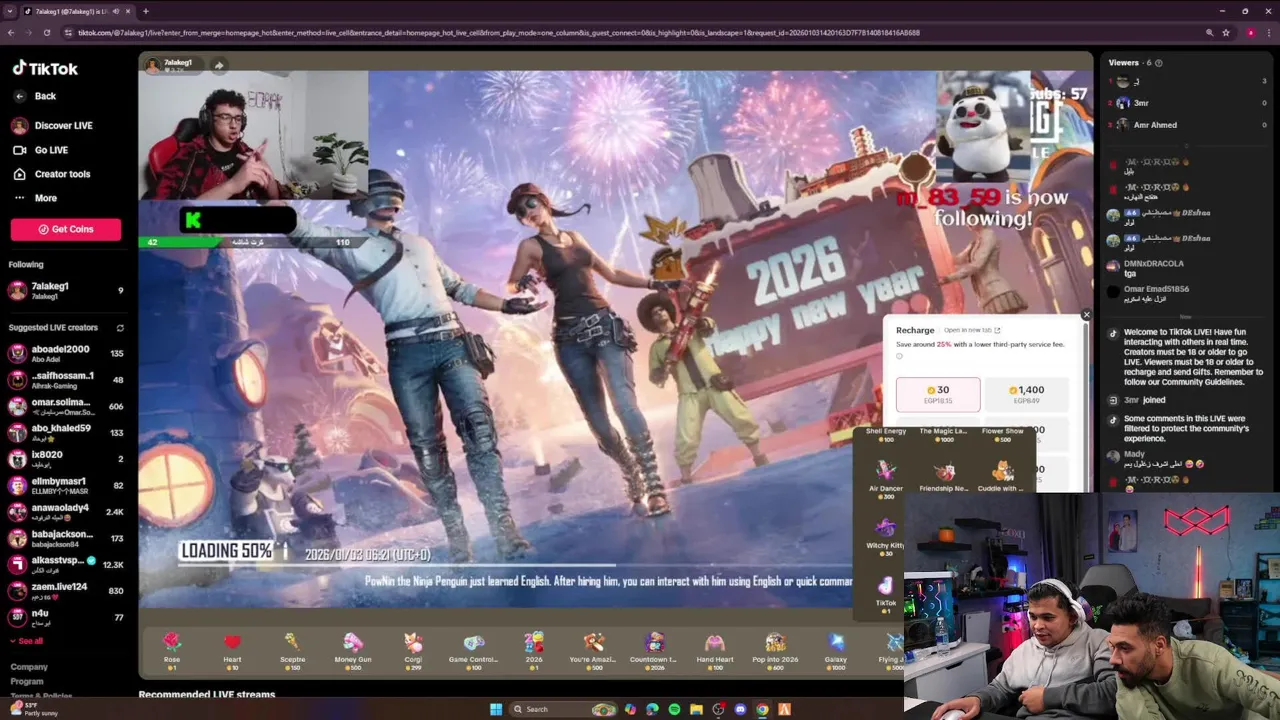Expand the See all creators list
The height and width of the screenshot is (720, 1280).
(x=27, y=641)
